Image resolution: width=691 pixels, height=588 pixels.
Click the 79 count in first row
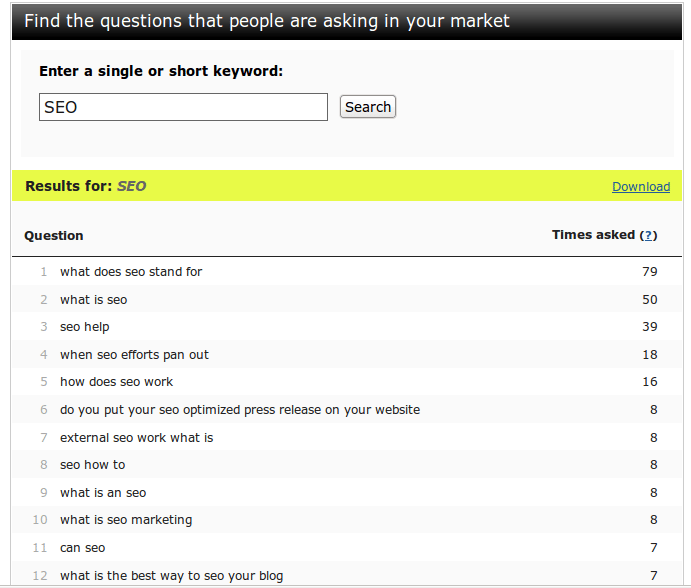tap(649, 272)
